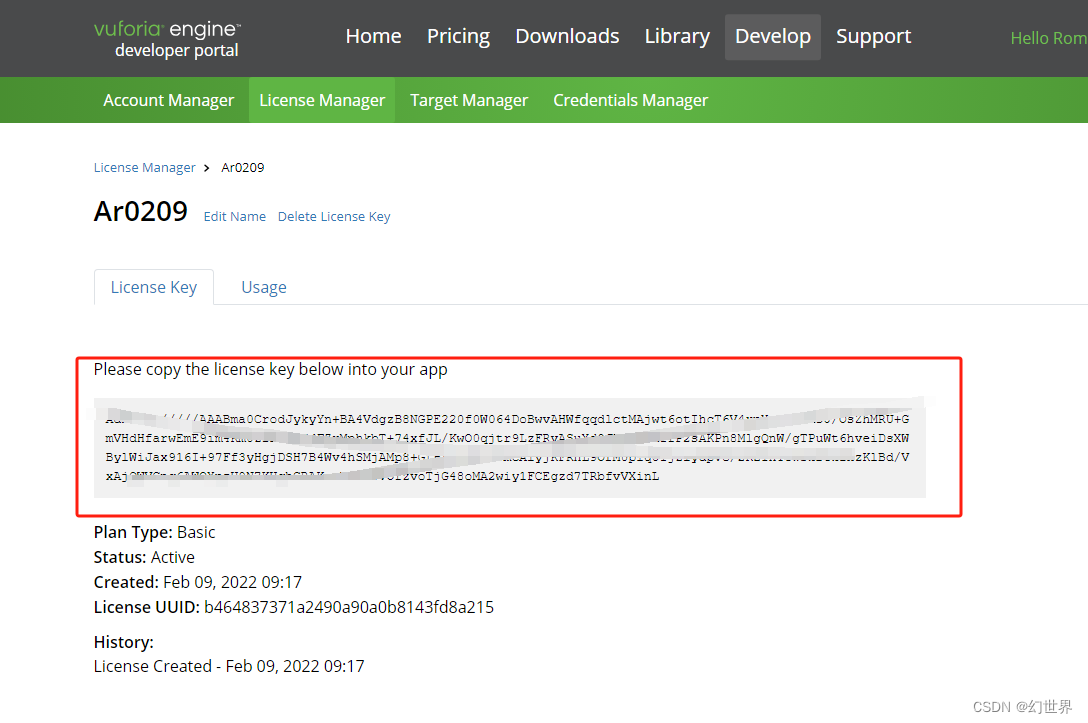Go to the Downloads section
1088x723 pixels.
tap(567, 36)
